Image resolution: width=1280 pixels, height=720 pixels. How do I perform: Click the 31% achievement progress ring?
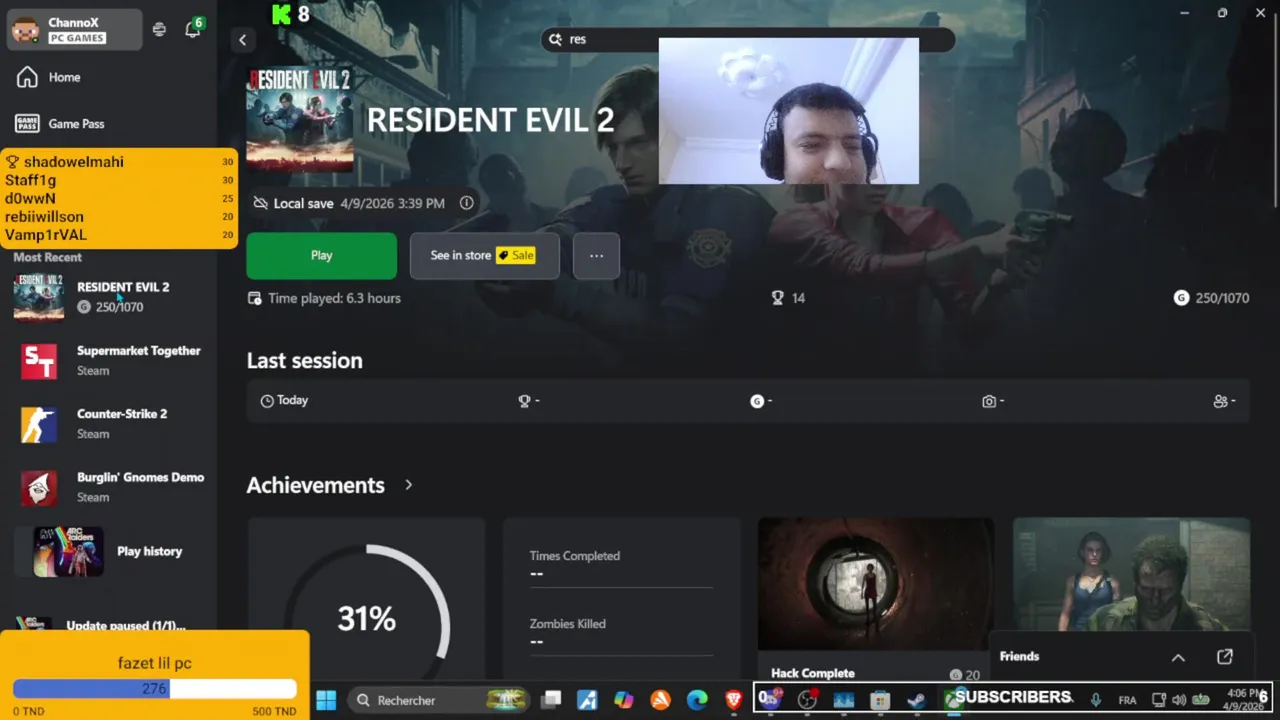[x=367, y=618]
